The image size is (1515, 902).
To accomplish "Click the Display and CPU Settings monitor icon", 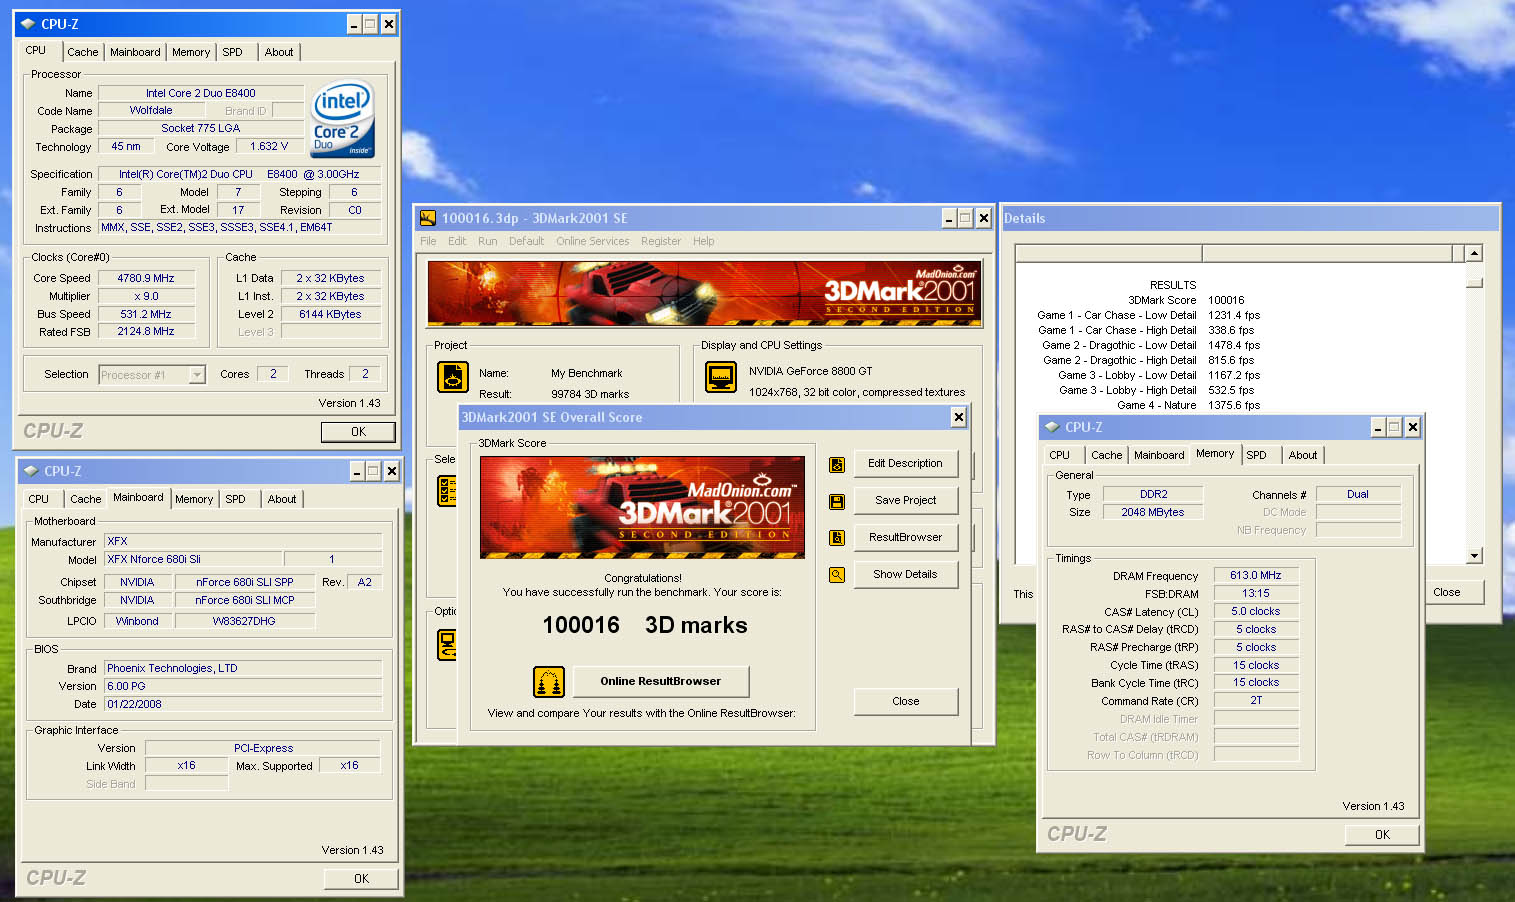I will [x=721, y=378].
